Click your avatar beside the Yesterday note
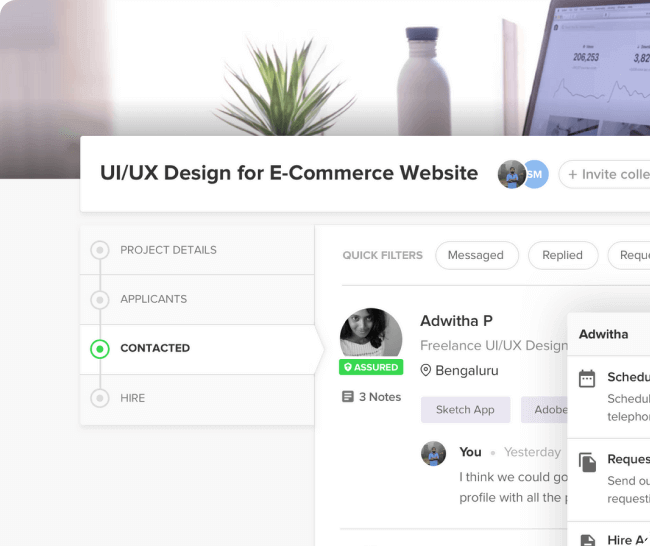 (434, 454)
